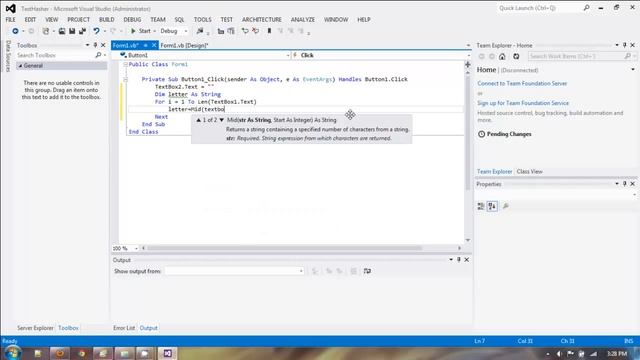
Task: Switch to the Error List tab
Action: [x=124, y=328]
